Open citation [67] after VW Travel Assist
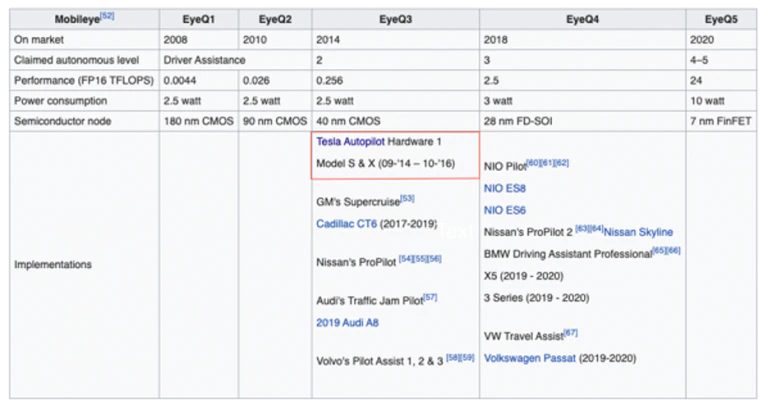Screen dimensions: 768x402 pyautogui.click(x=571, y=333)
